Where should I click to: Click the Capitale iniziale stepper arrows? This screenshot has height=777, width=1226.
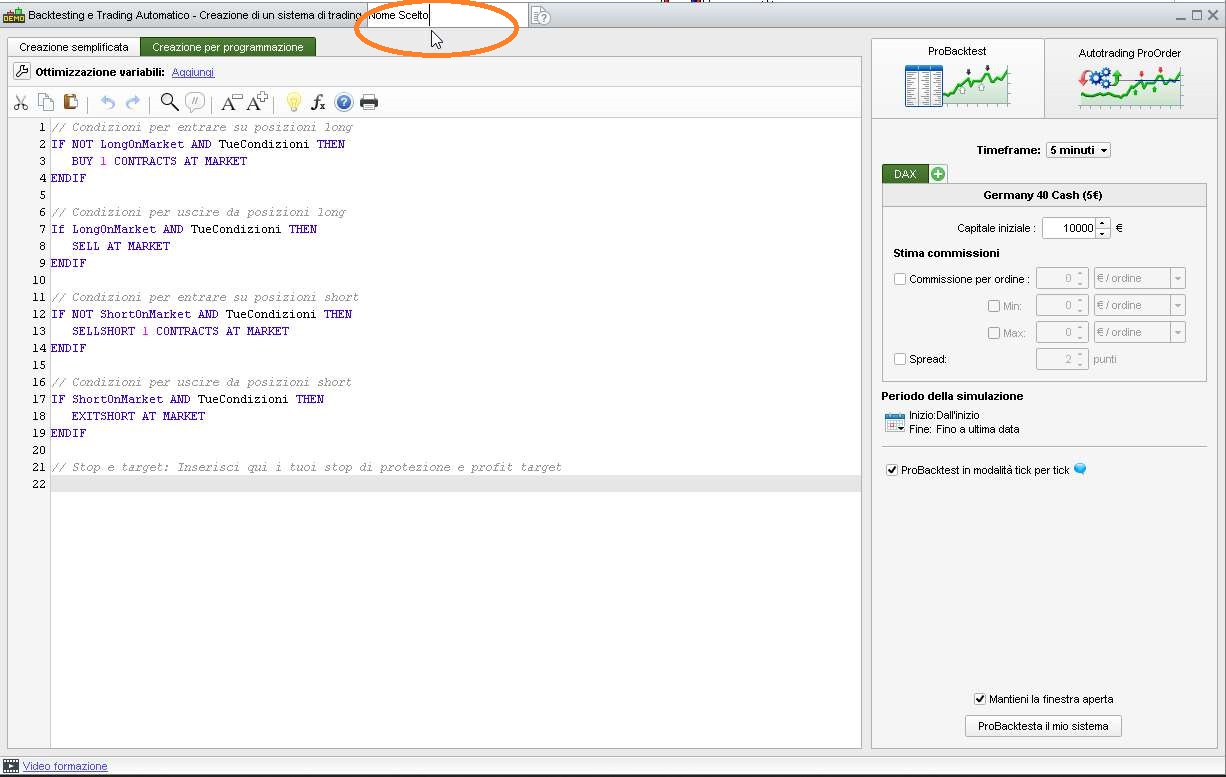(x=1103, y=228)
